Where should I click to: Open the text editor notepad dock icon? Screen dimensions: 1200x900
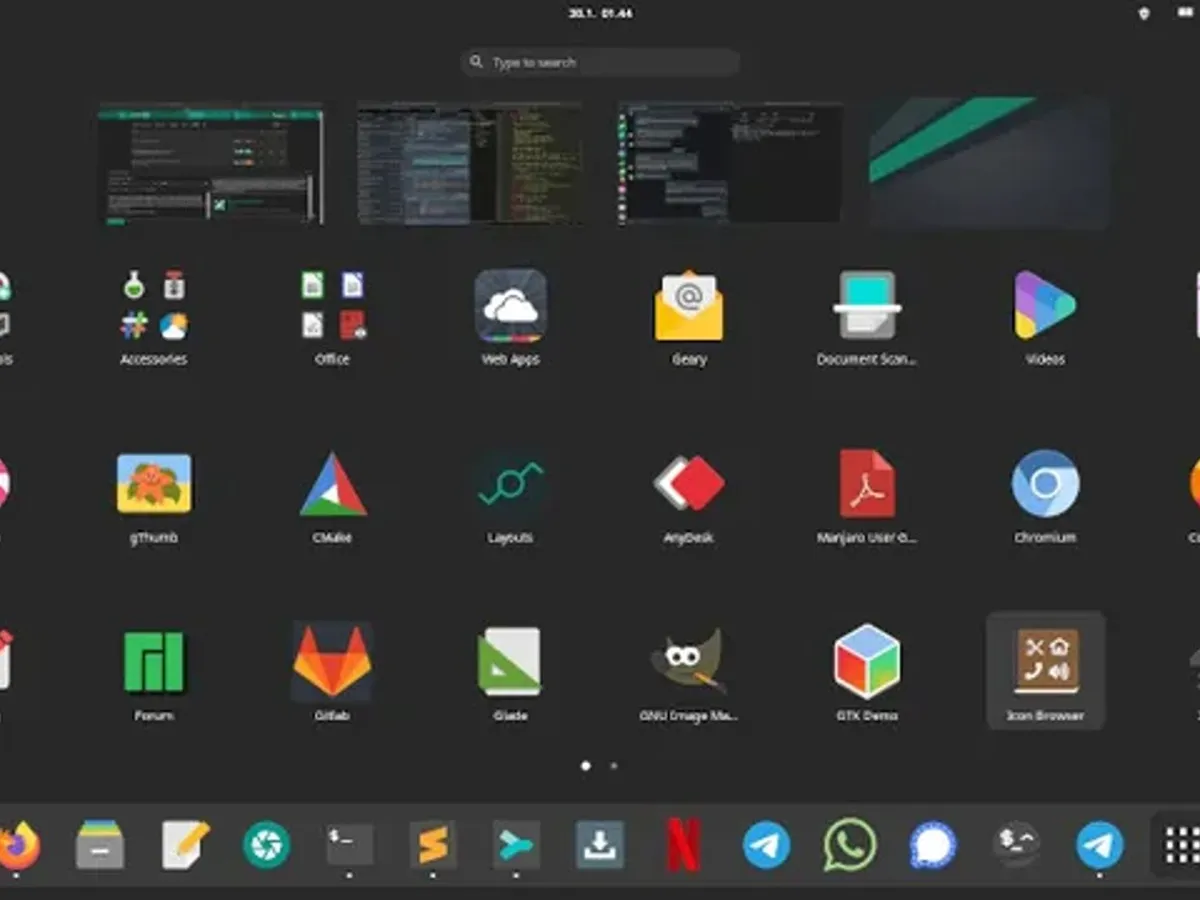(x=185, y=846)
